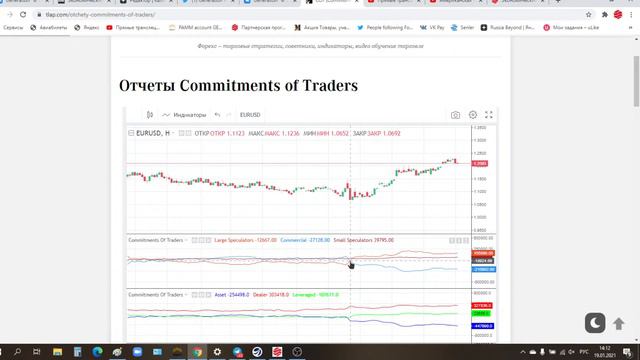Switch to Chrome on taskbar
The image size is (640, 360).
click(x=197, y=352)
